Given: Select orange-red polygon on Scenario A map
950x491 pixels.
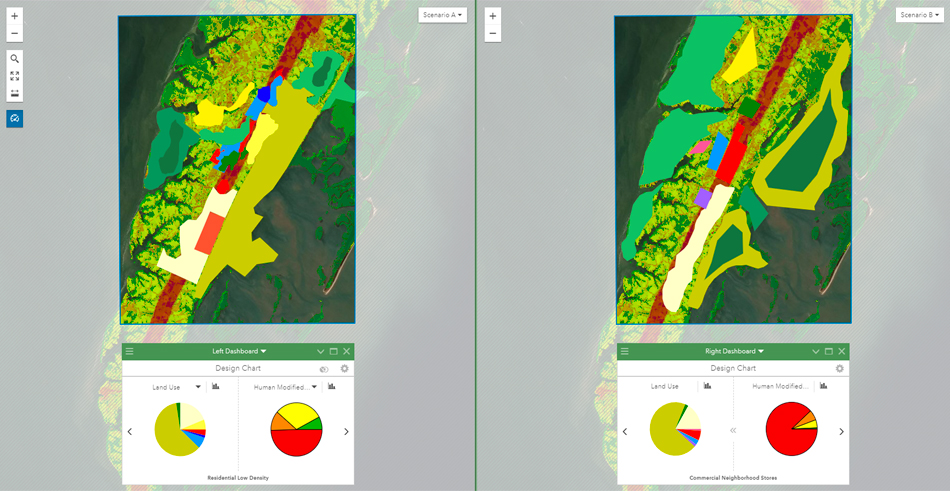Looking at the screenshot, I should (210, 233).
